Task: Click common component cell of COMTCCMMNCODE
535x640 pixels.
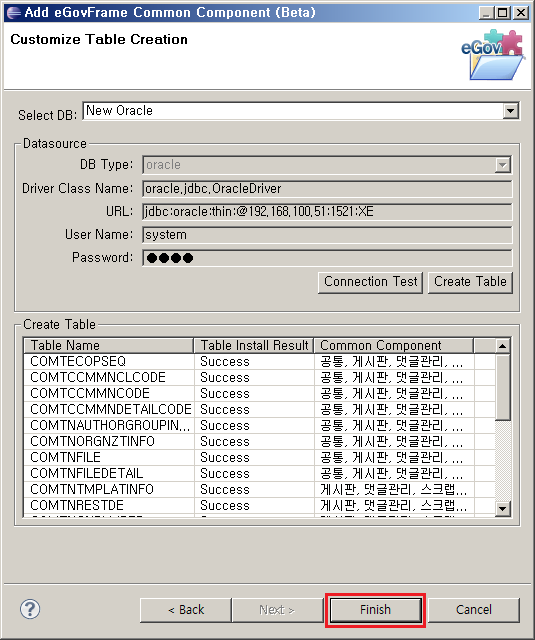Action: click(392, 393)
